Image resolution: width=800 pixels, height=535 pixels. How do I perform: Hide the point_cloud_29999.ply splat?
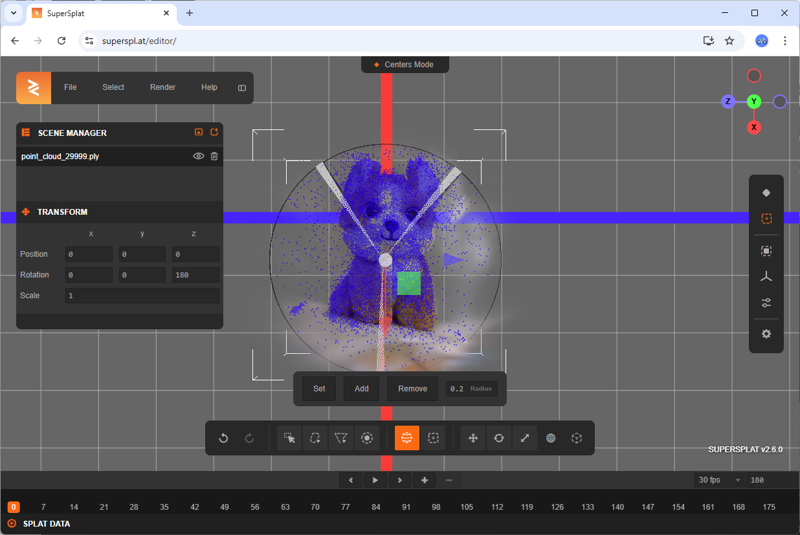198,156
